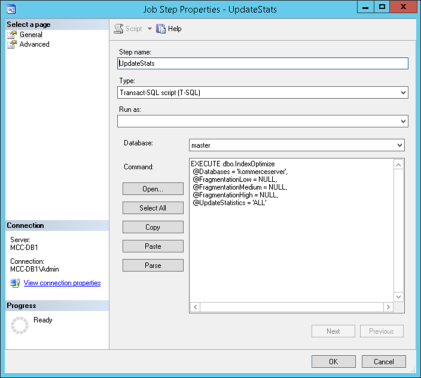Viewport: 421px width, 378px height.
Task: Switch to the General page
Action: pos(31,35)
